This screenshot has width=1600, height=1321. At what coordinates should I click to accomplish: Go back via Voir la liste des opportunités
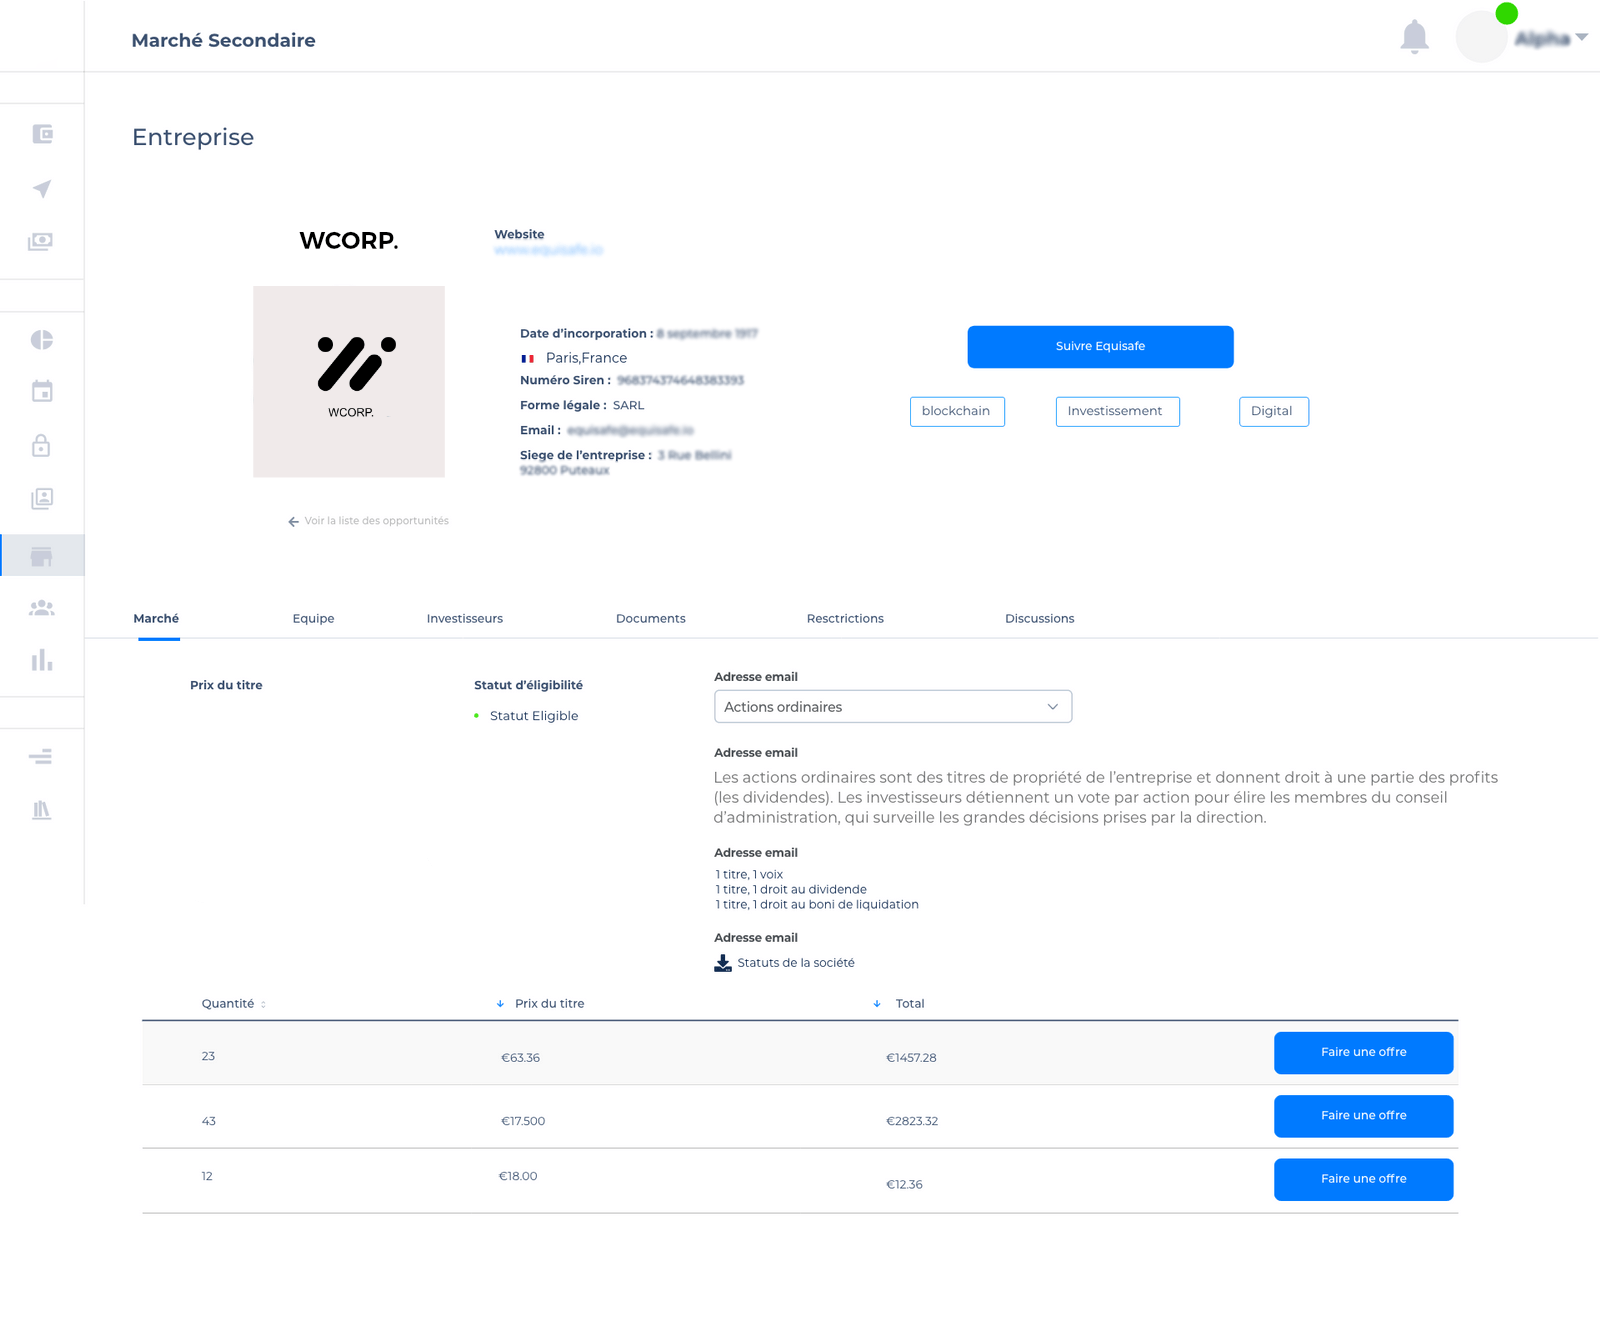coord(368,521)
